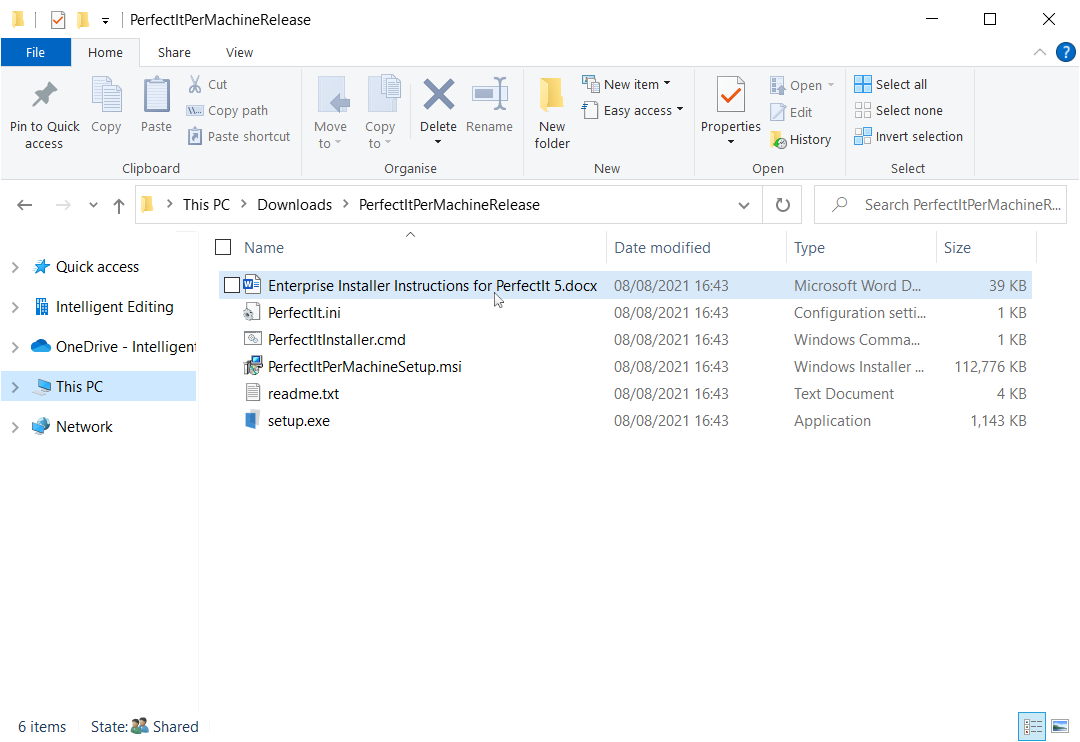1080x742 pixels.
Task: Navigate to This PC in breadcrumb
Action: tap(206, 205)
